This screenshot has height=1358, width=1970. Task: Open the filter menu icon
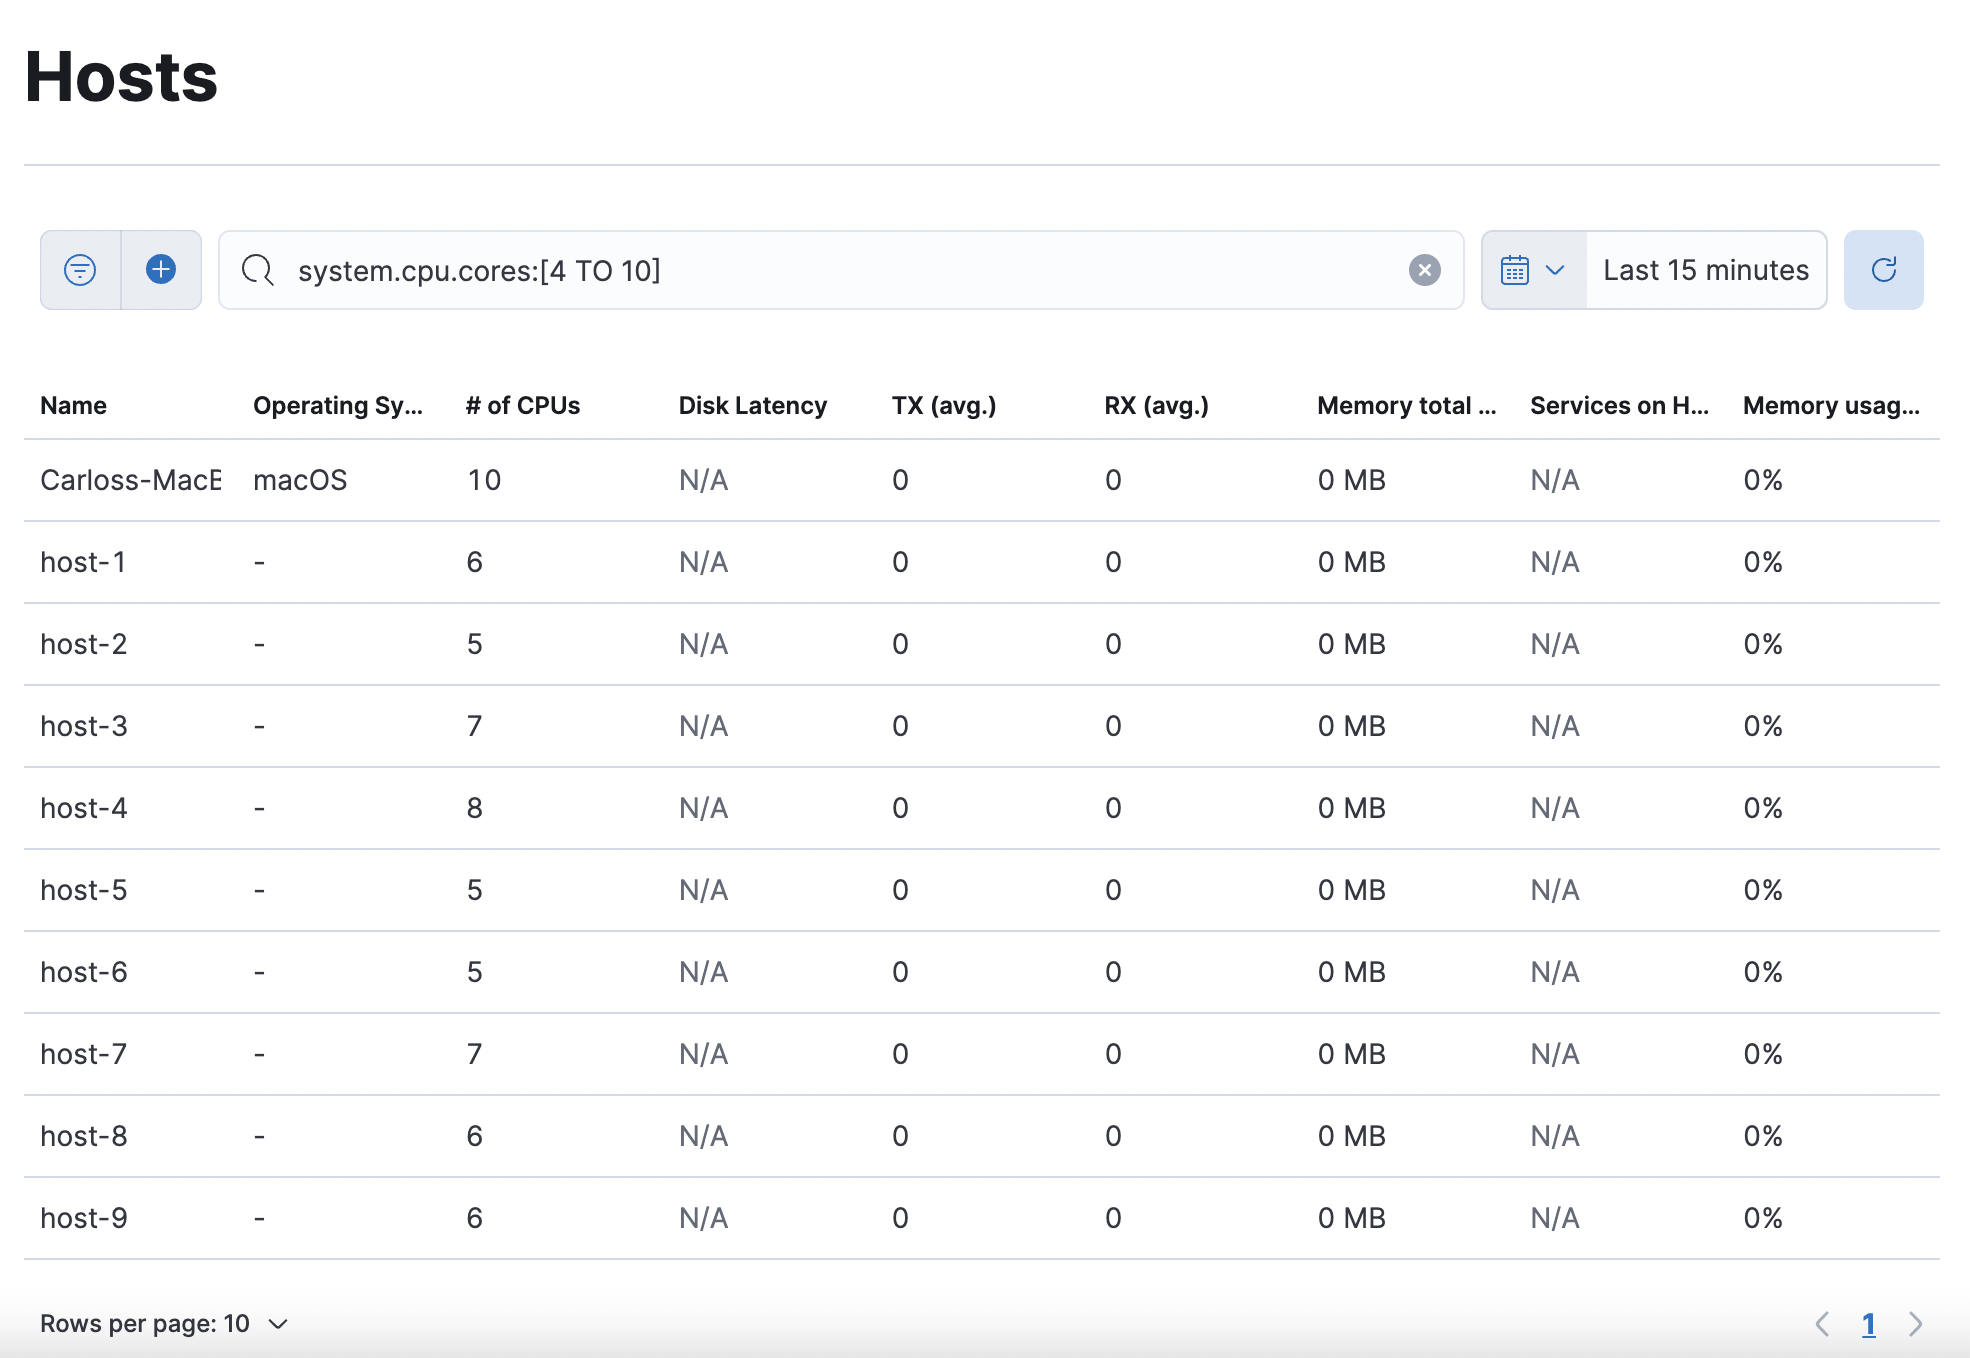[80, 270]
